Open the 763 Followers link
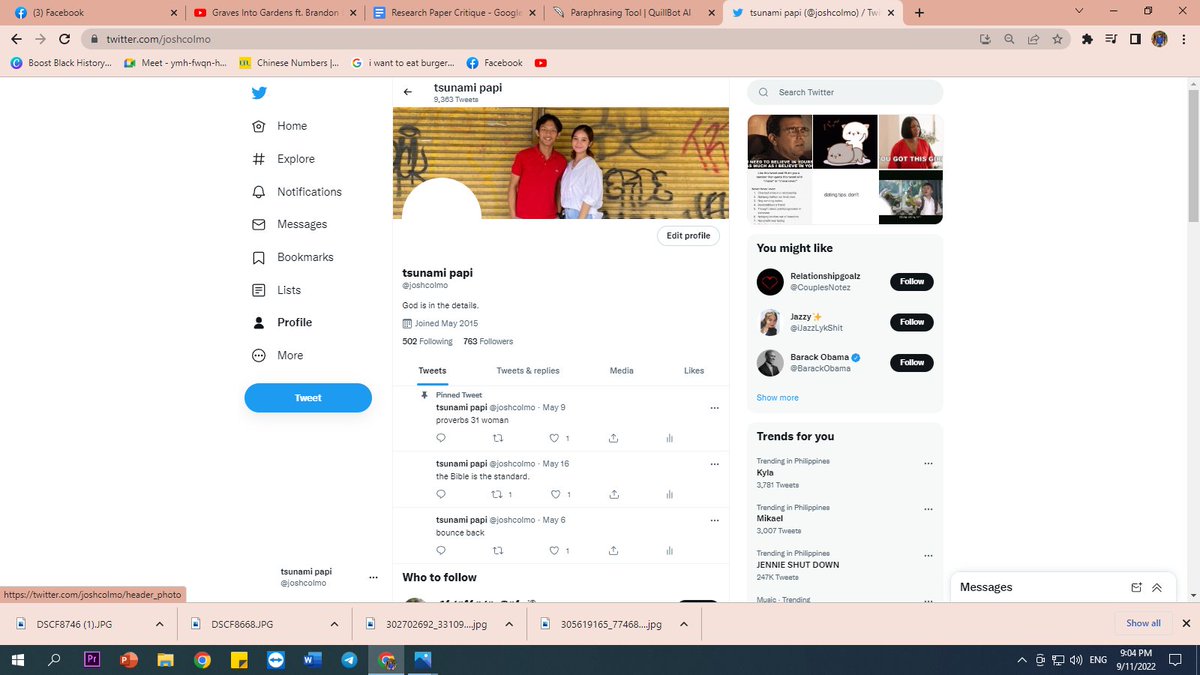1200x675 pixels. (x=488, y=341)
